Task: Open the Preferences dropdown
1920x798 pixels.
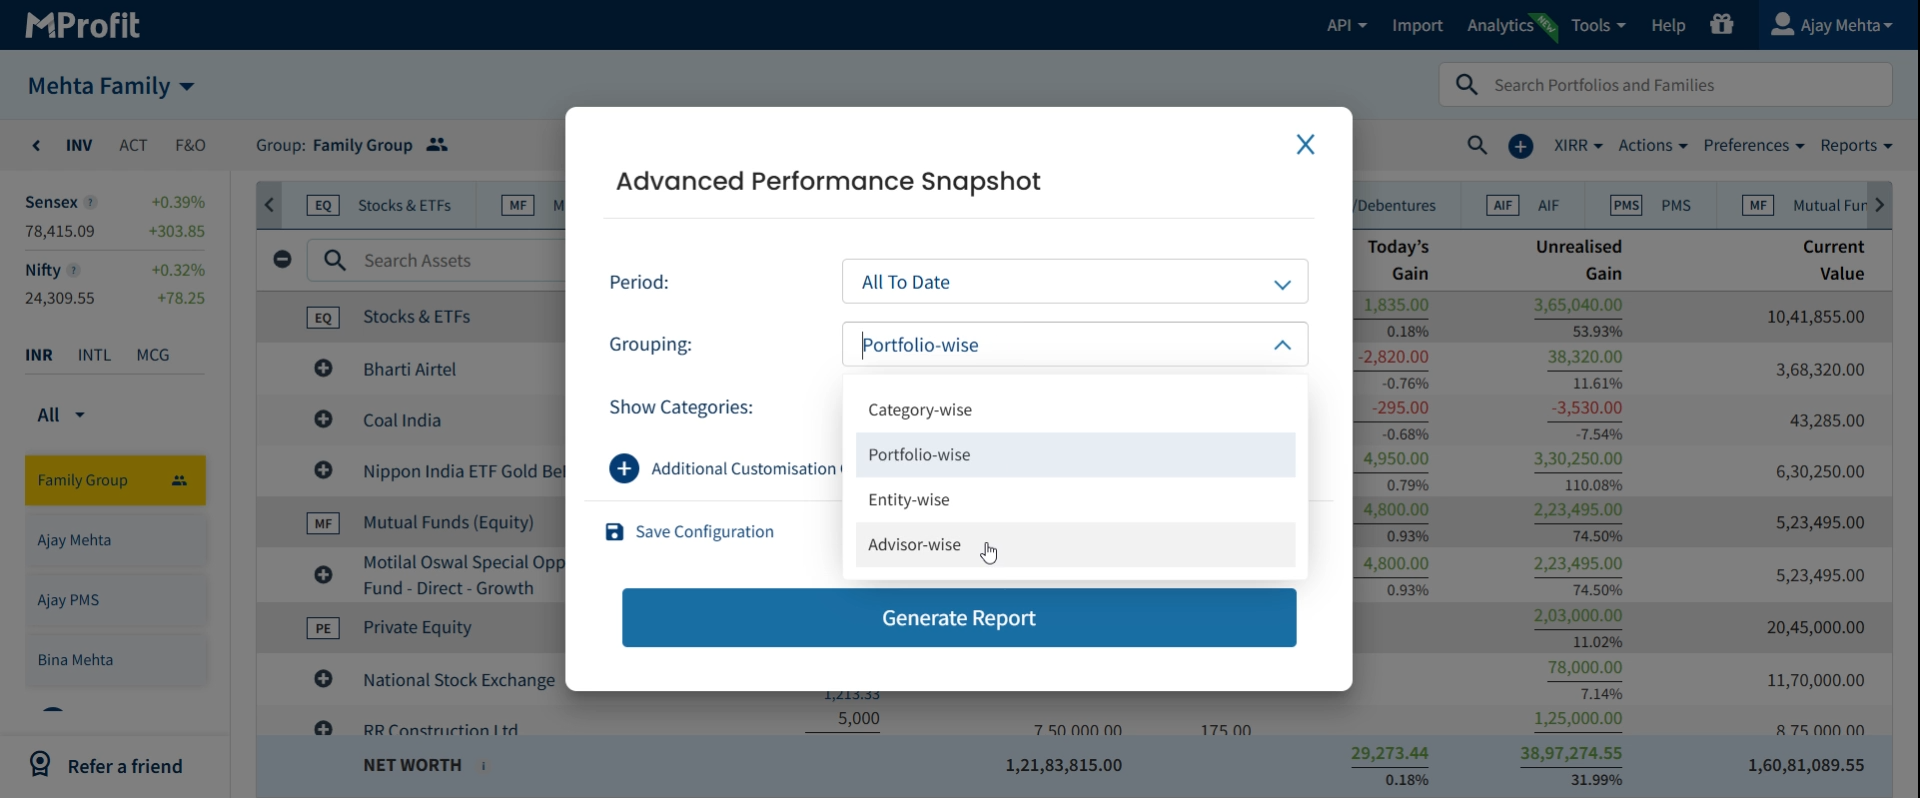Action: click(x=1754, y=146)
